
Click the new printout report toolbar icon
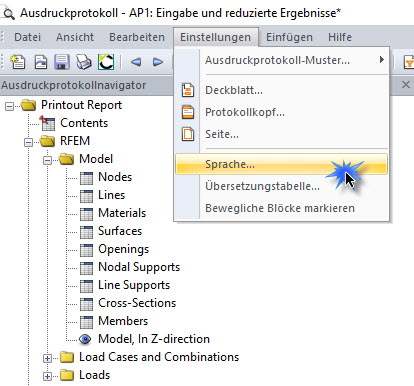(18, 62)
